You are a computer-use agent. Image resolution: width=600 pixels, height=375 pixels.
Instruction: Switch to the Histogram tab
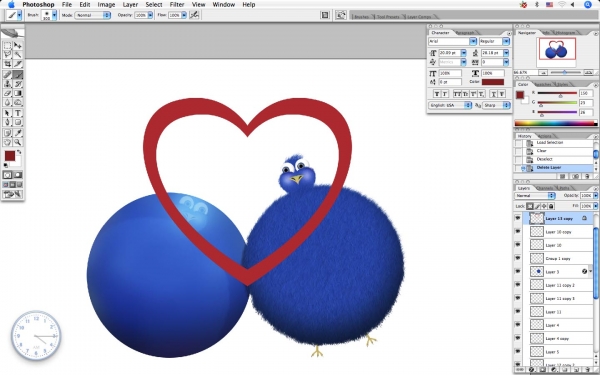coord(565,33)
